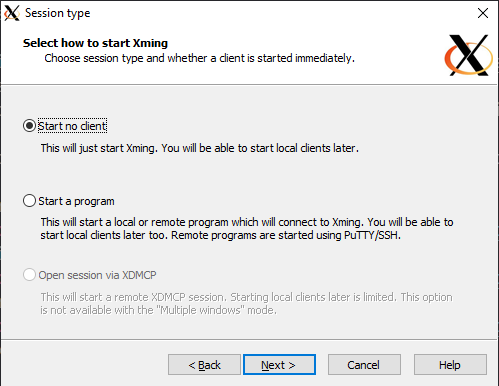The width and height of the screenshot is (499, 386).
Task: Proceed using the 'Next >' button
Action: (x=279, y=365)
